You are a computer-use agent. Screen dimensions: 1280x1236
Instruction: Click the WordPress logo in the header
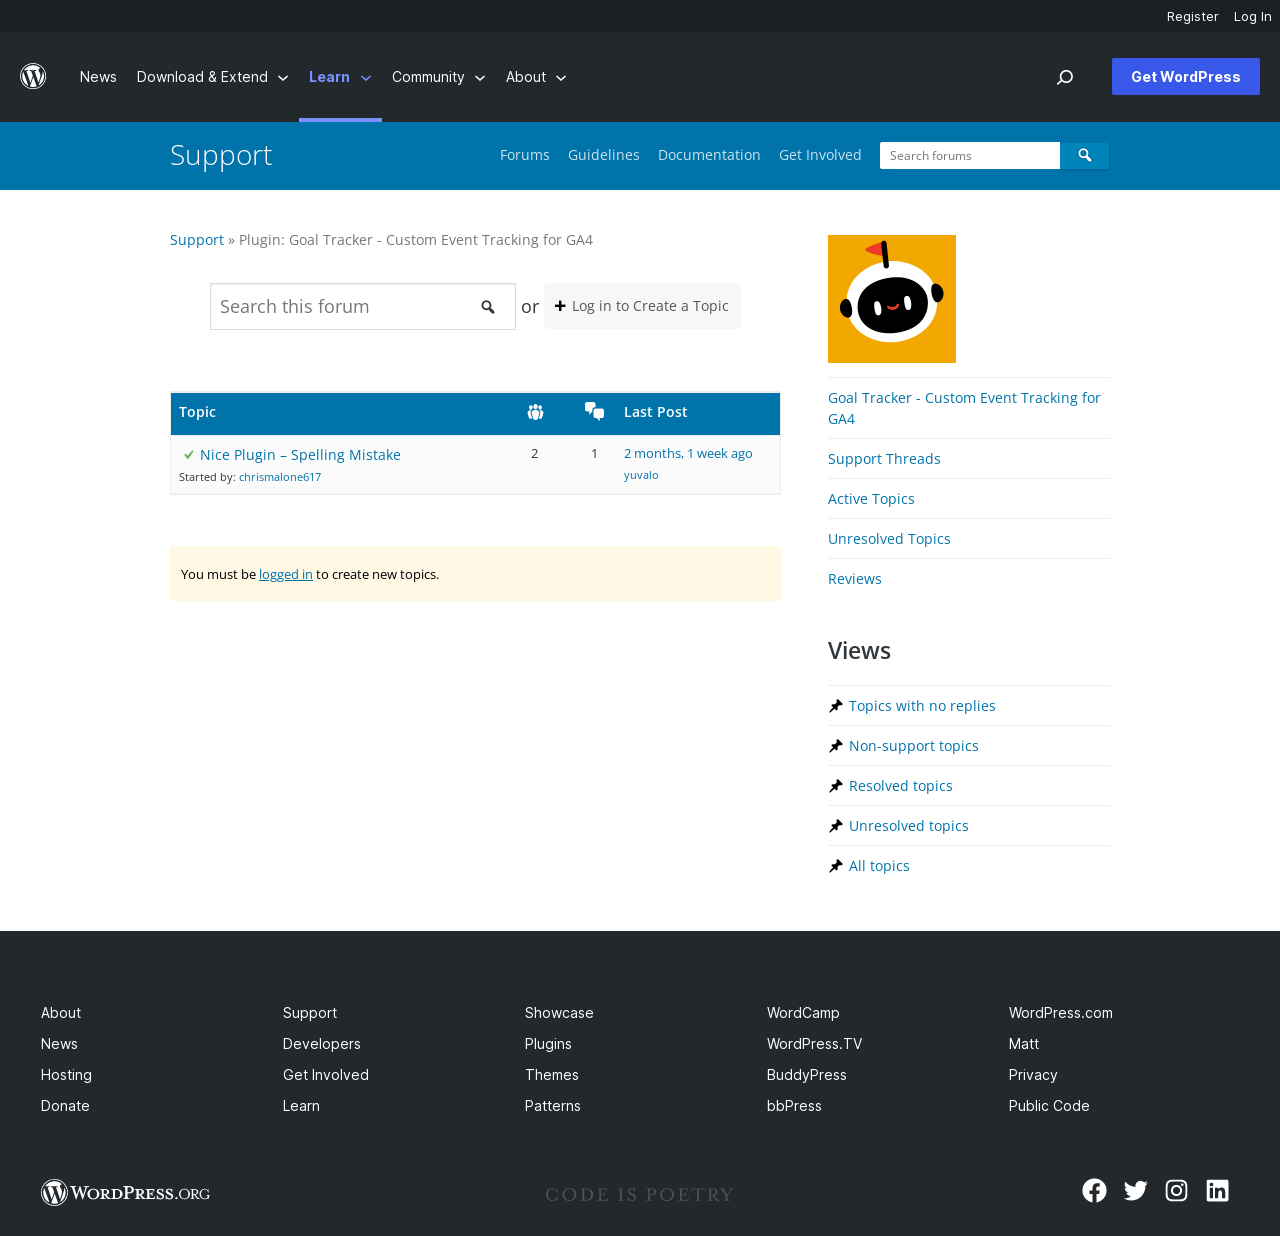pyautogui.click(x=33, y=77)
